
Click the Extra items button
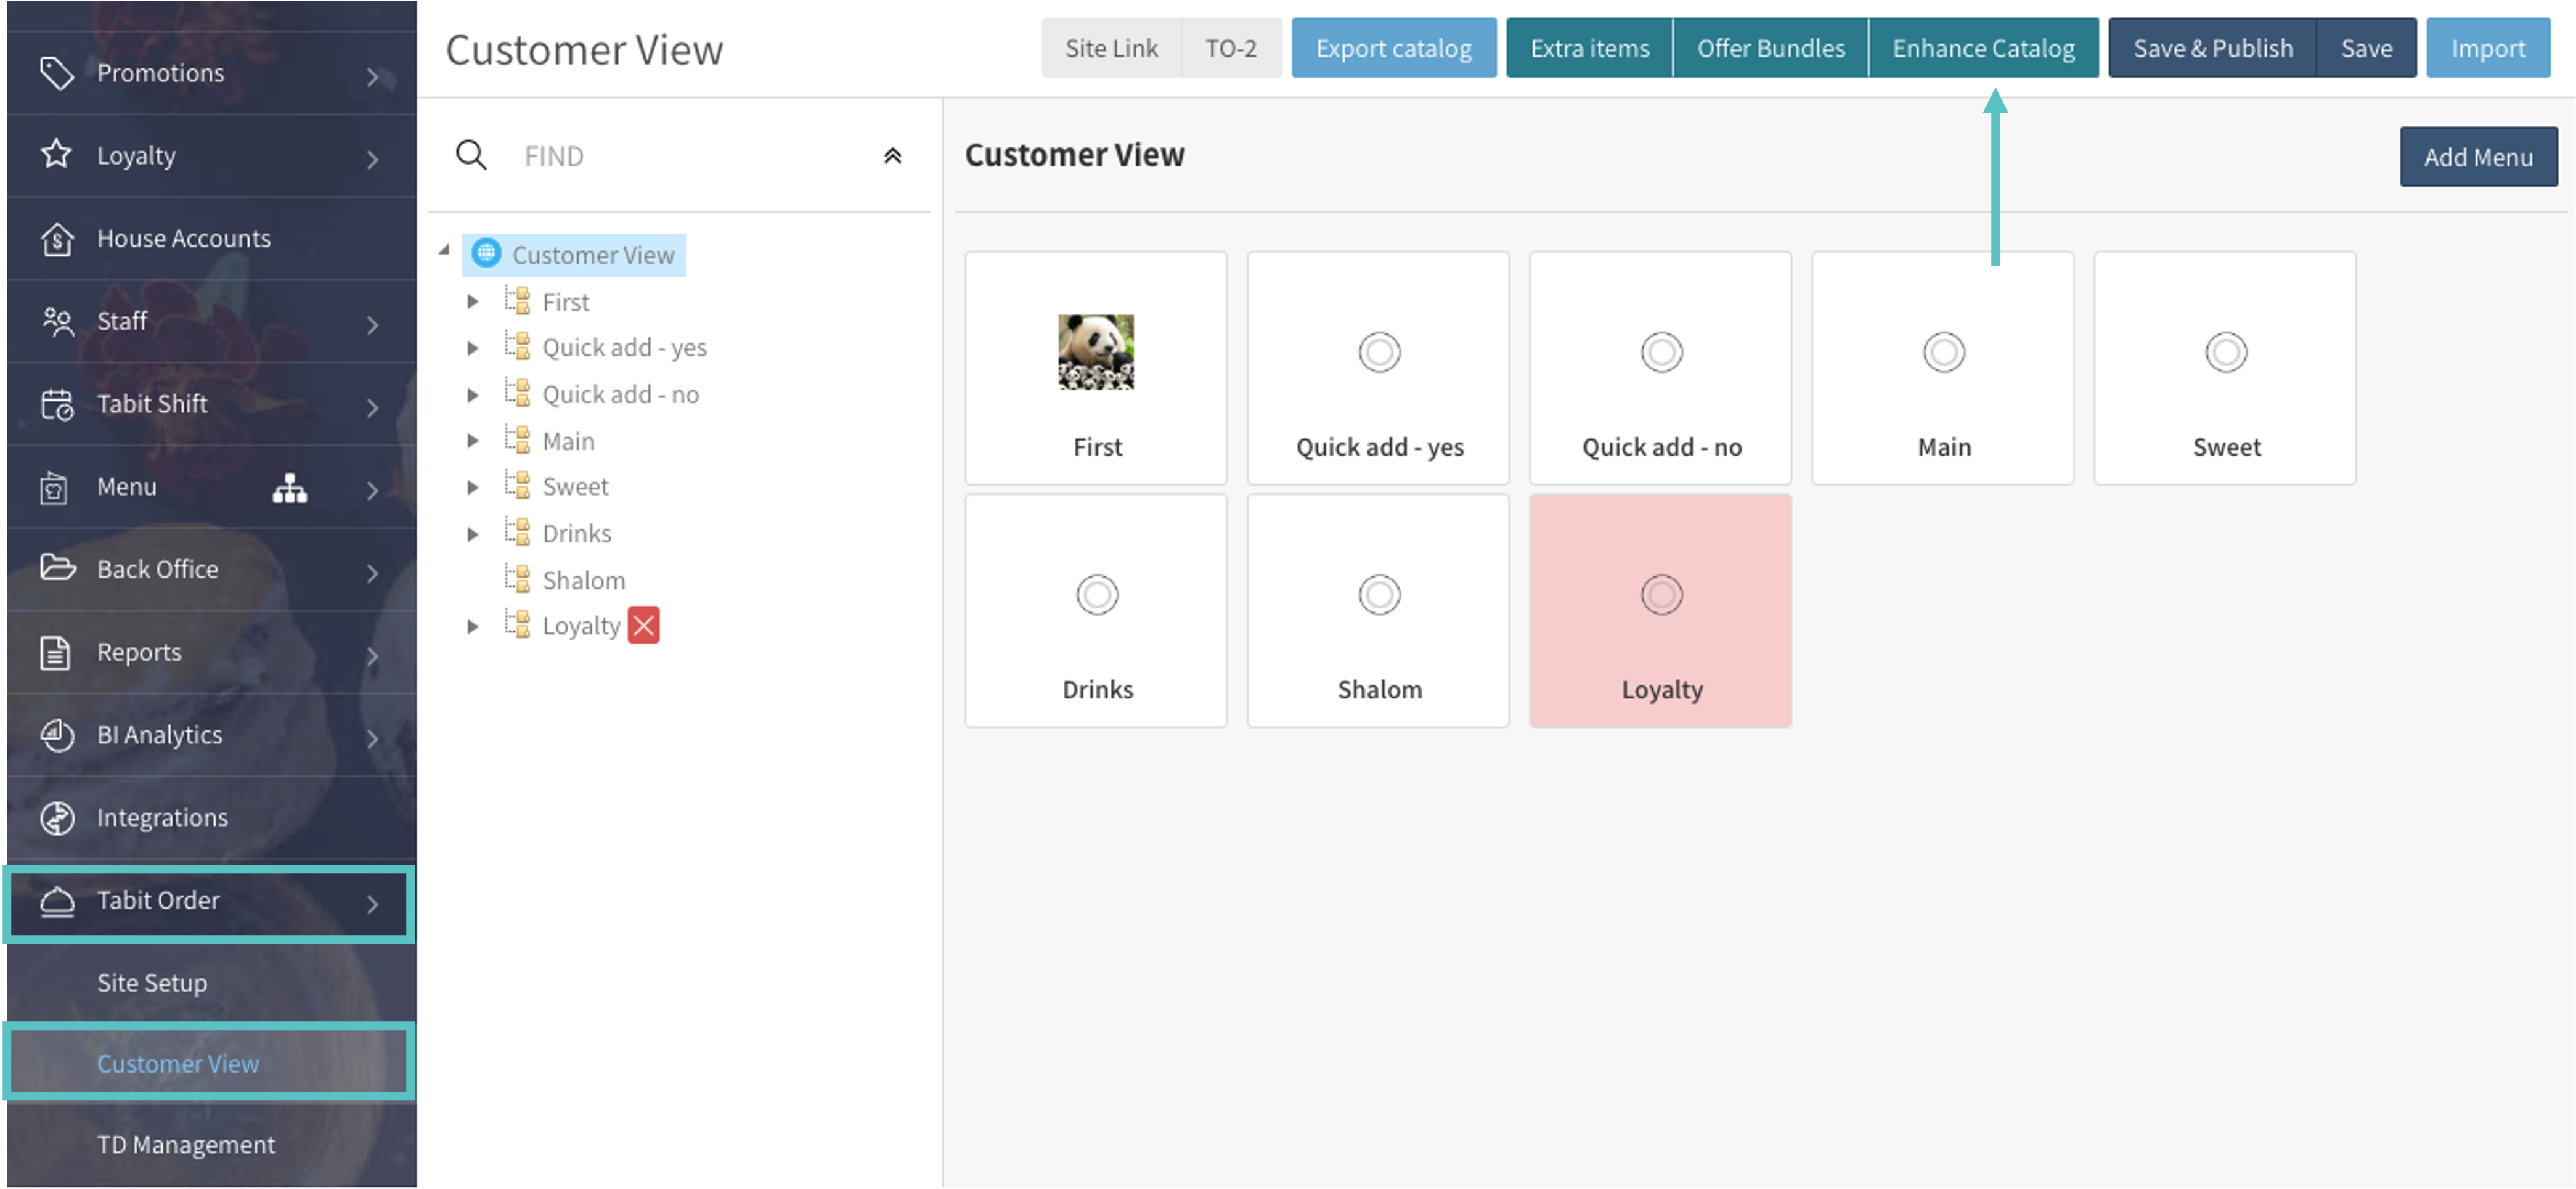click(x=1589, y=48)
